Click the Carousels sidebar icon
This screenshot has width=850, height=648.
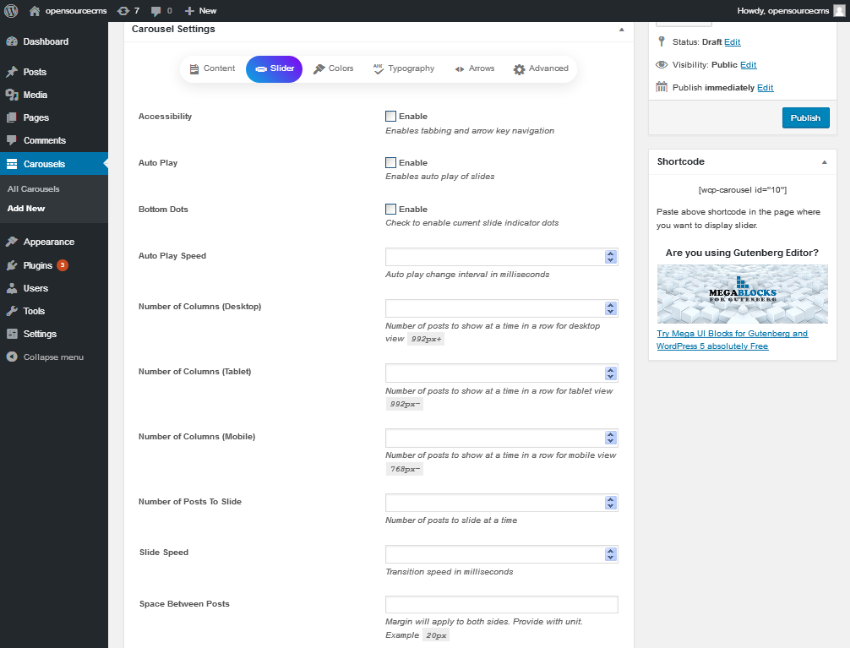tap(11, 164)
